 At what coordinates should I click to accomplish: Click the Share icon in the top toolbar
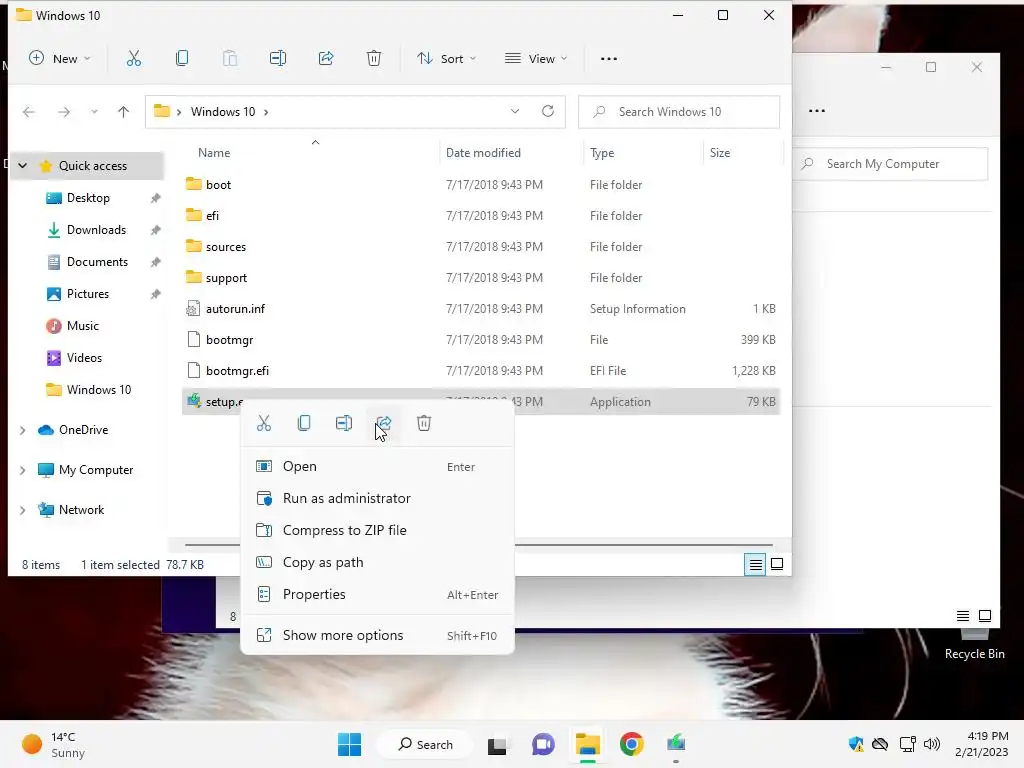(326, 59)
